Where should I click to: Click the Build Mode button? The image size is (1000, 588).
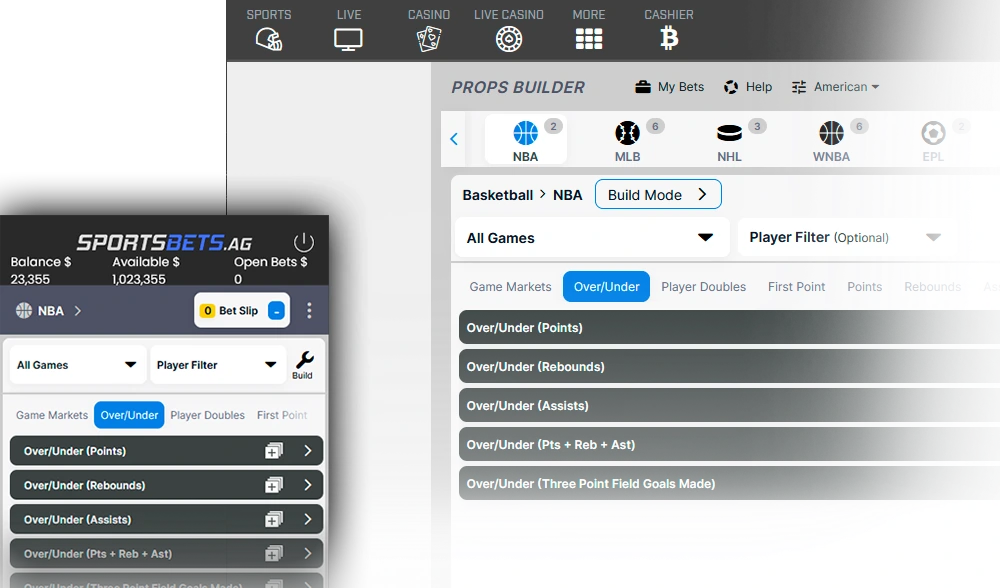pos(658,195)
